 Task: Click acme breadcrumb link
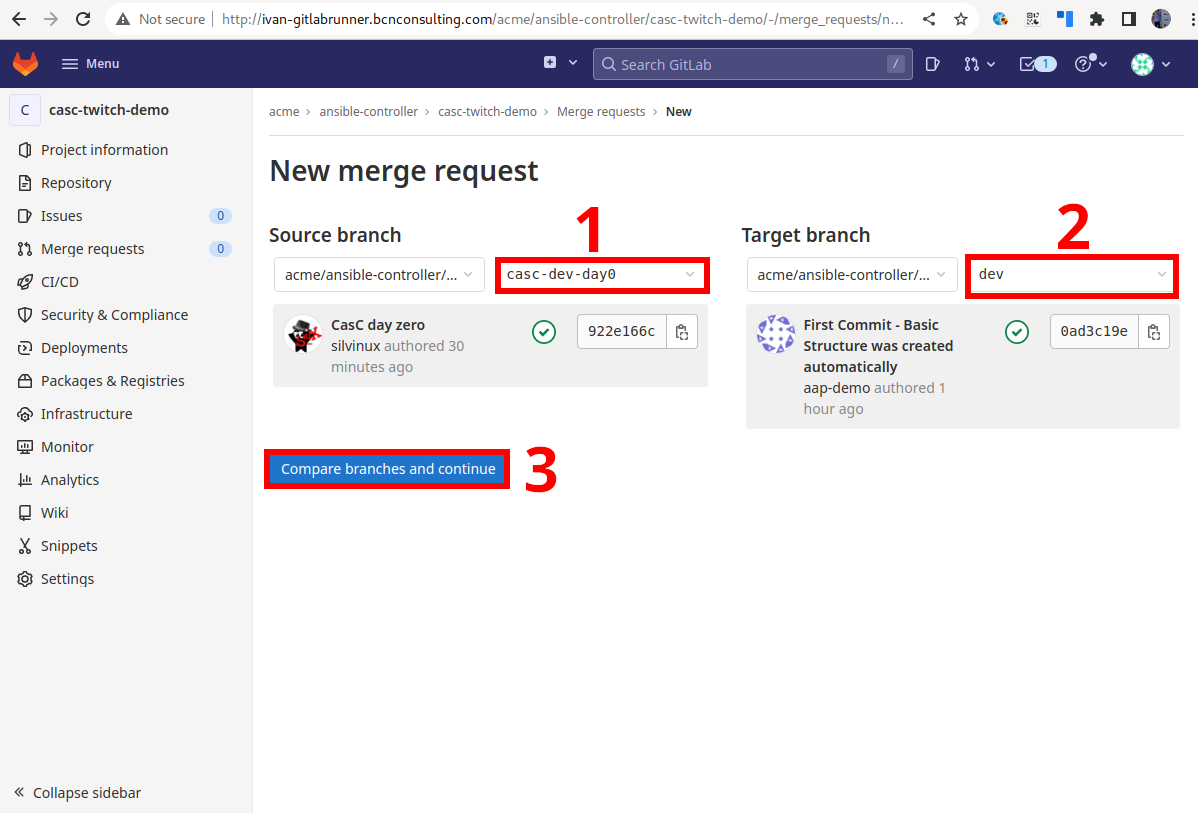284,112
